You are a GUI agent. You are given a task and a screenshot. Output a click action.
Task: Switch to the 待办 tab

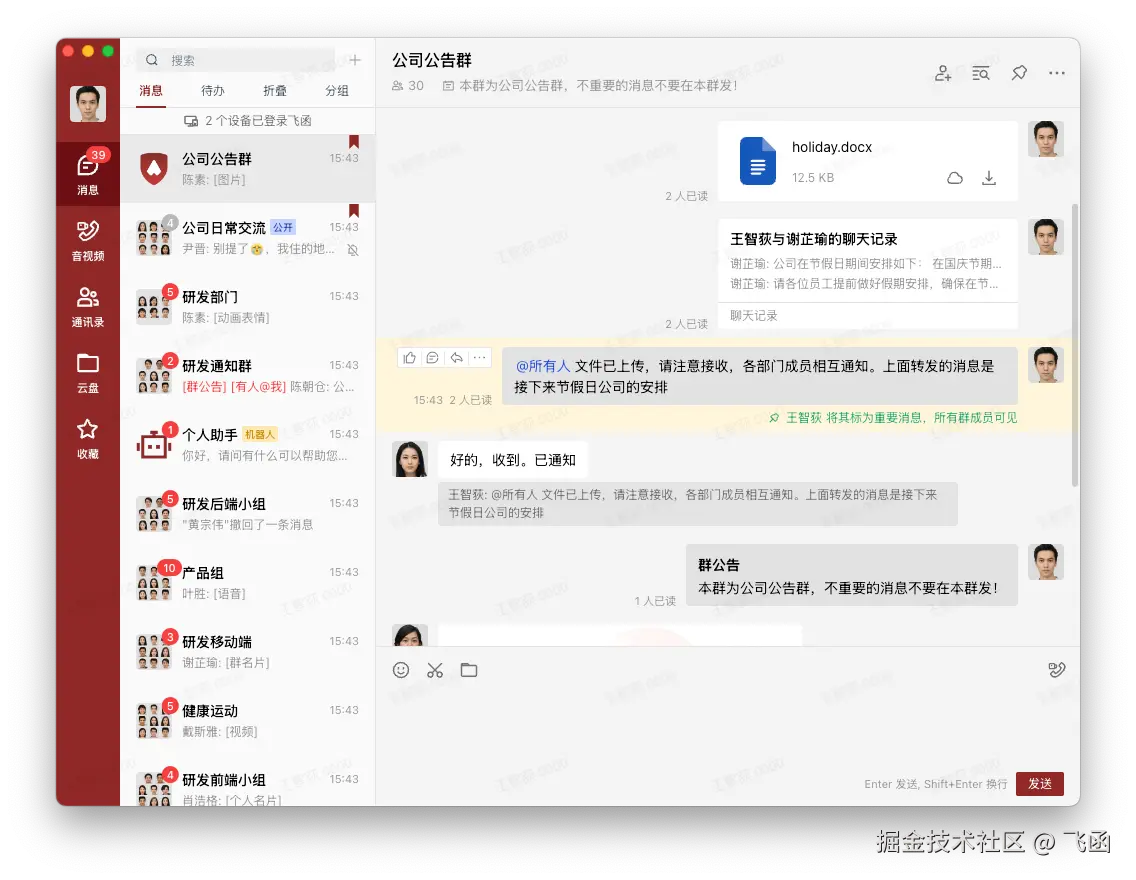[213, 90]
